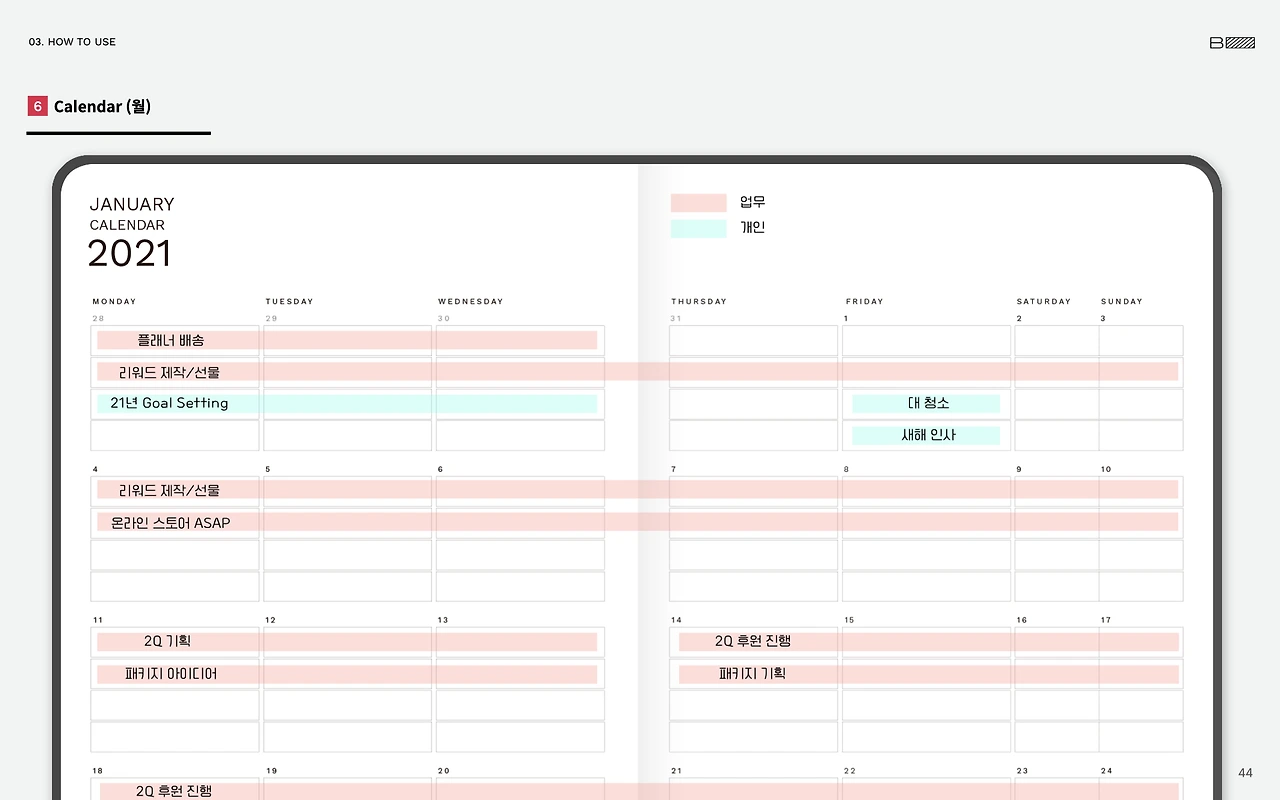
Task: Click the 개인 legend label
Action: pos(752,228)
